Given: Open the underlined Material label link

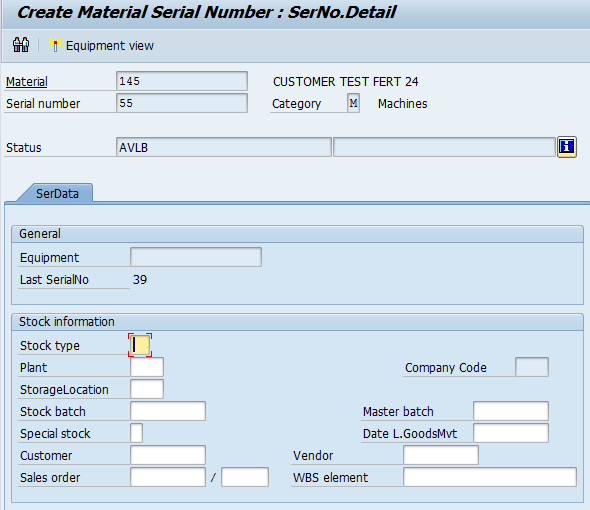Looking at the screenshot, I should click(27, 81).
